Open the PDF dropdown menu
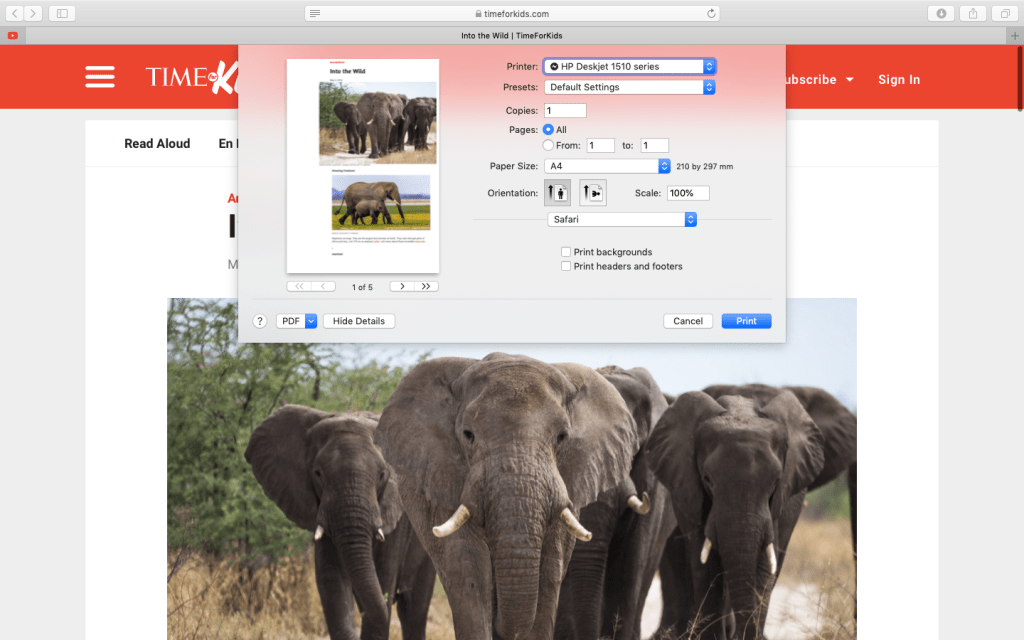Image resolution: width=1024 pixels, height=640 pixels. [x=310, y=321]
